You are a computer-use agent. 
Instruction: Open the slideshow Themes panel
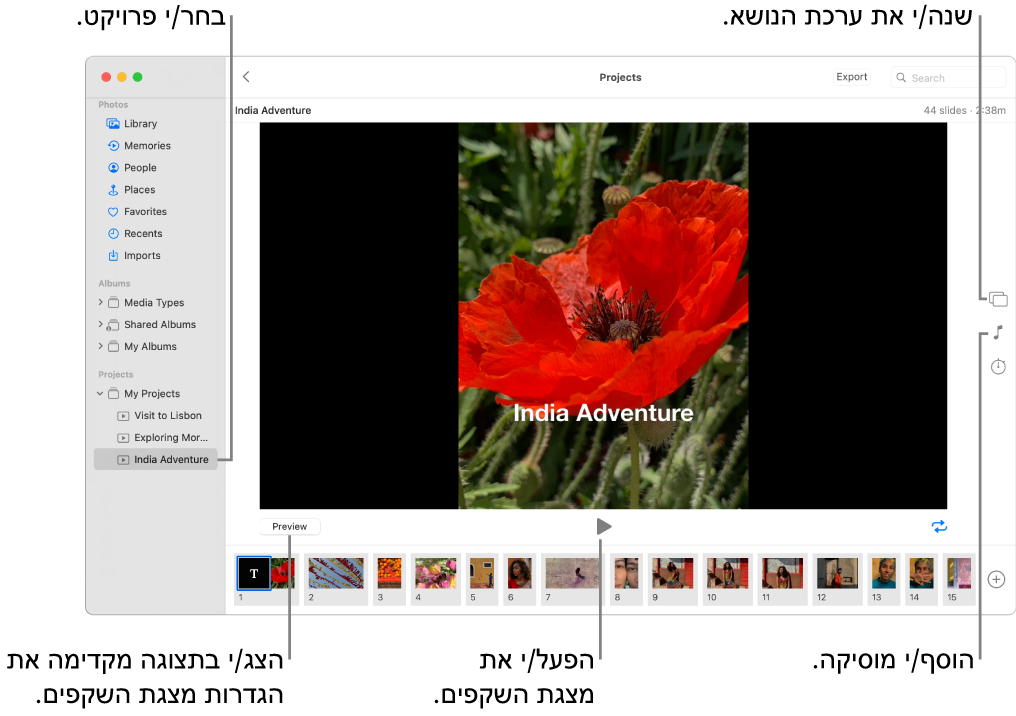(x=996, y=298)
